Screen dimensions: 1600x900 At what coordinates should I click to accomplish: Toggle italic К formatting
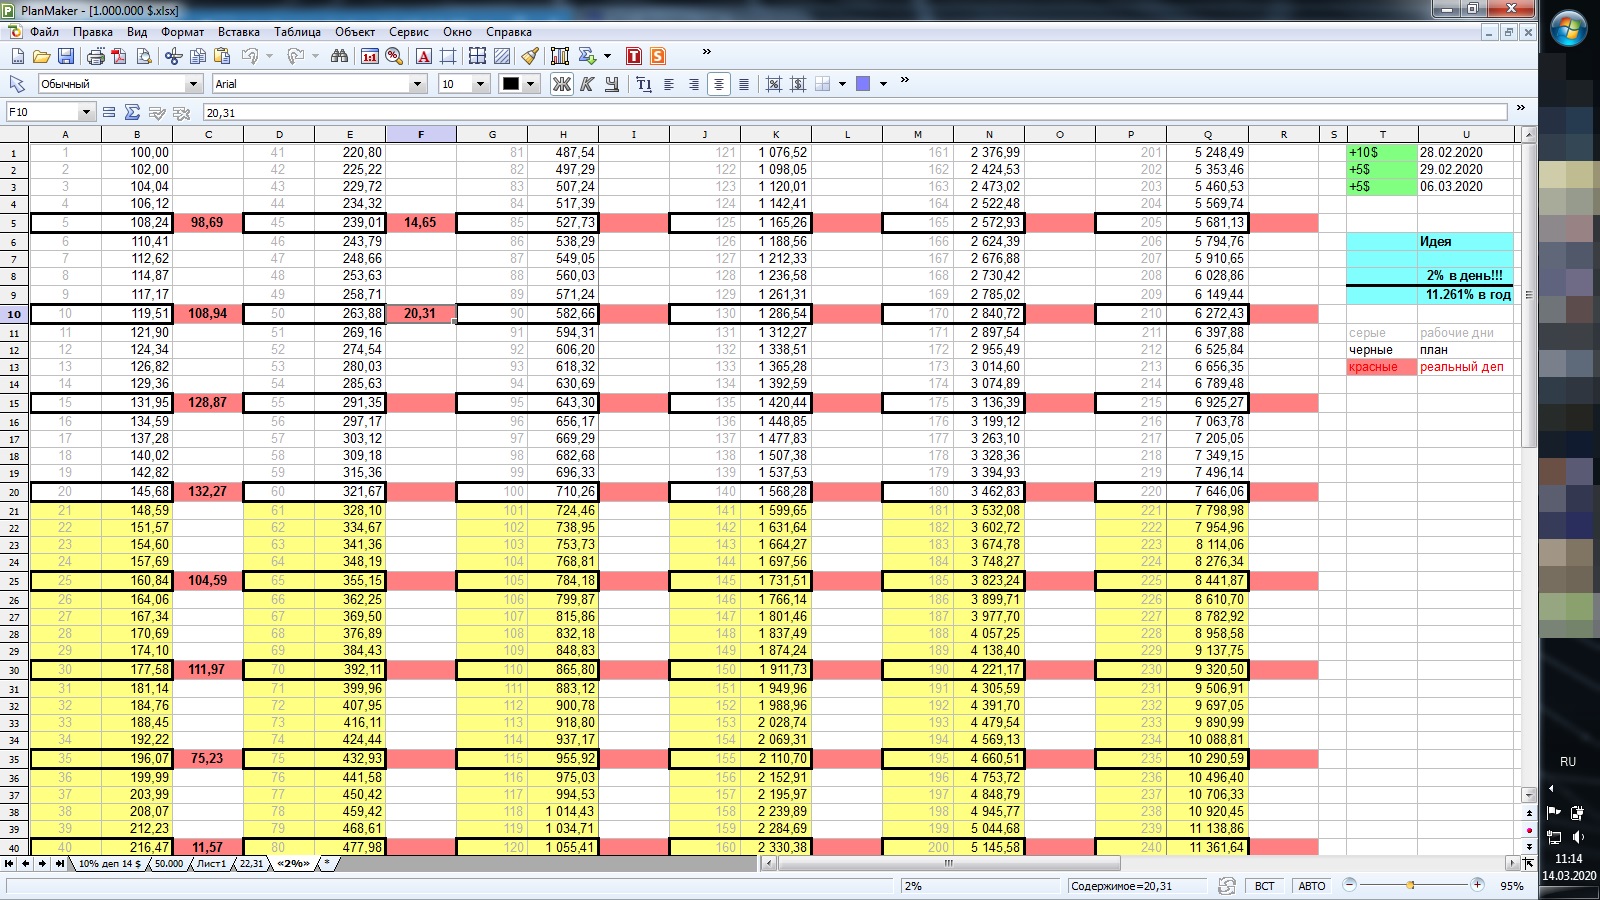(587, 84)
